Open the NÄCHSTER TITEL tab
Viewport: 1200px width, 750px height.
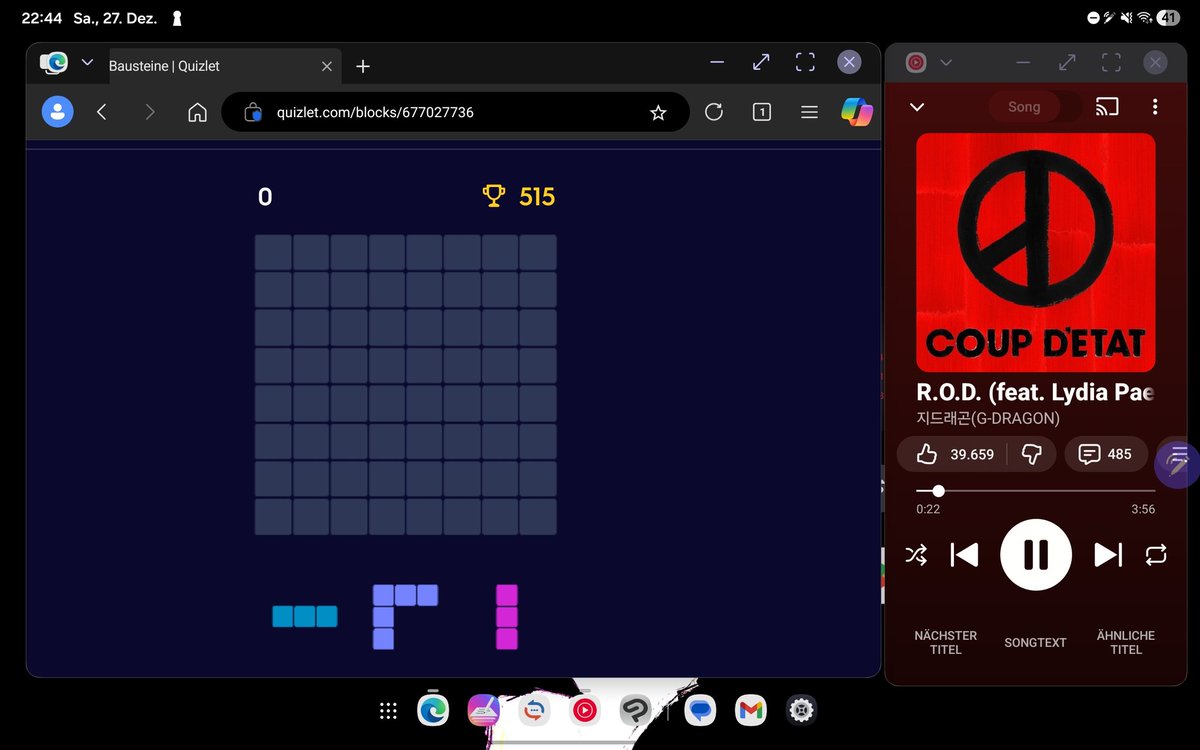pyautogui.click(x=946, y=642)
